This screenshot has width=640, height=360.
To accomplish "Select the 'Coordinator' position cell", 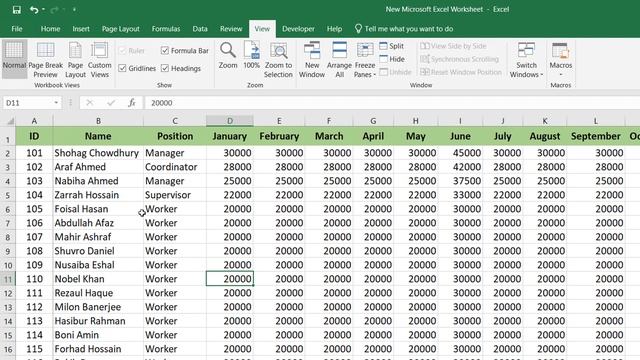I will (175, 167).
